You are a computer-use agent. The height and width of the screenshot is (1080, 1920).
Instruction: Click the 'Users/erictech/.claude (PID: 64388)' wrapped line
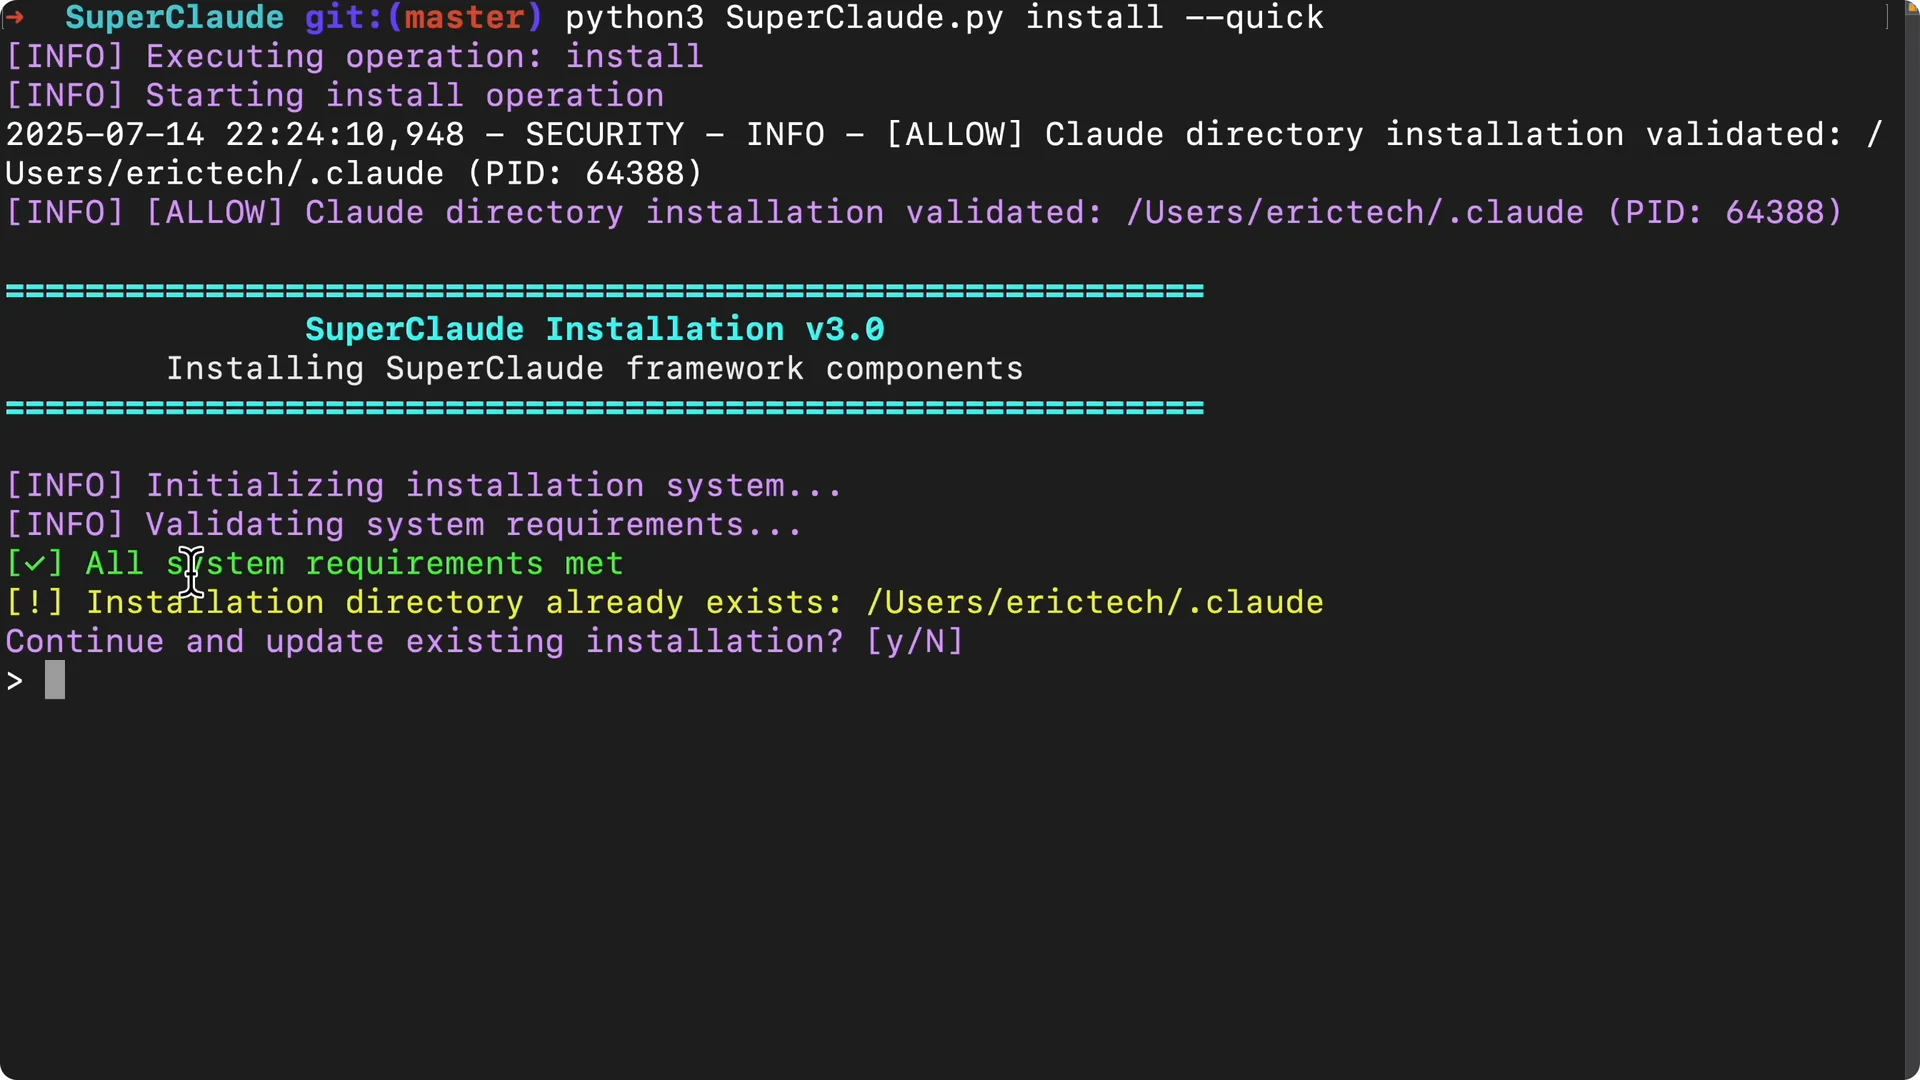[x=354, y=174]
